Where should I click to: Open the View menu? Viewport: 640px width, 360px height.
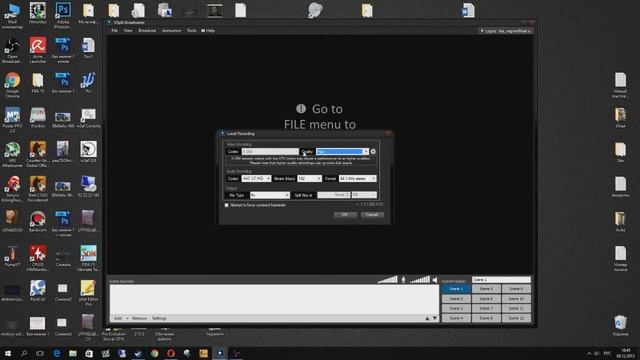point(128,31)
